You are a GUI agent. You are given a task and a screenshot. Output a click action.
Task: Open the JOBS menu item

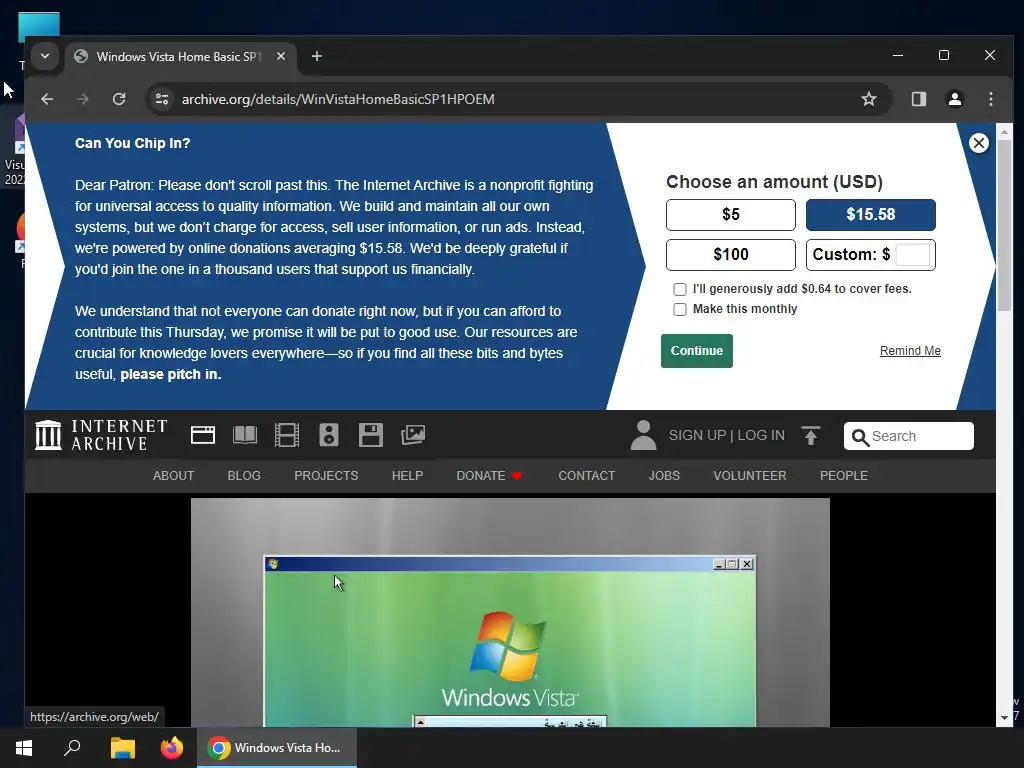[x=664, y=476]
